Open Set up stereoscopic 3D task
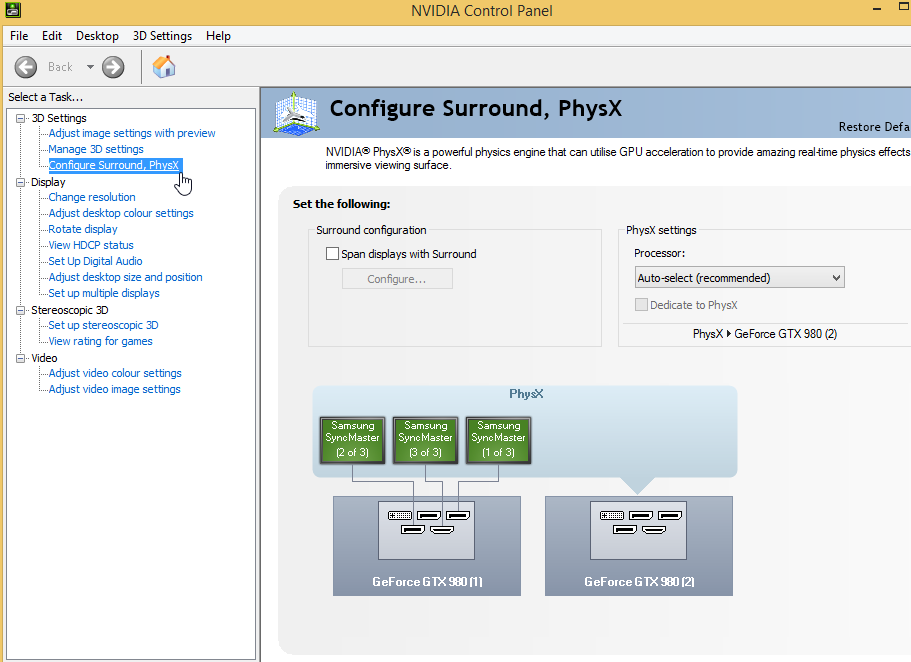Viewport: 911px width, 662px height. (103, 325)
